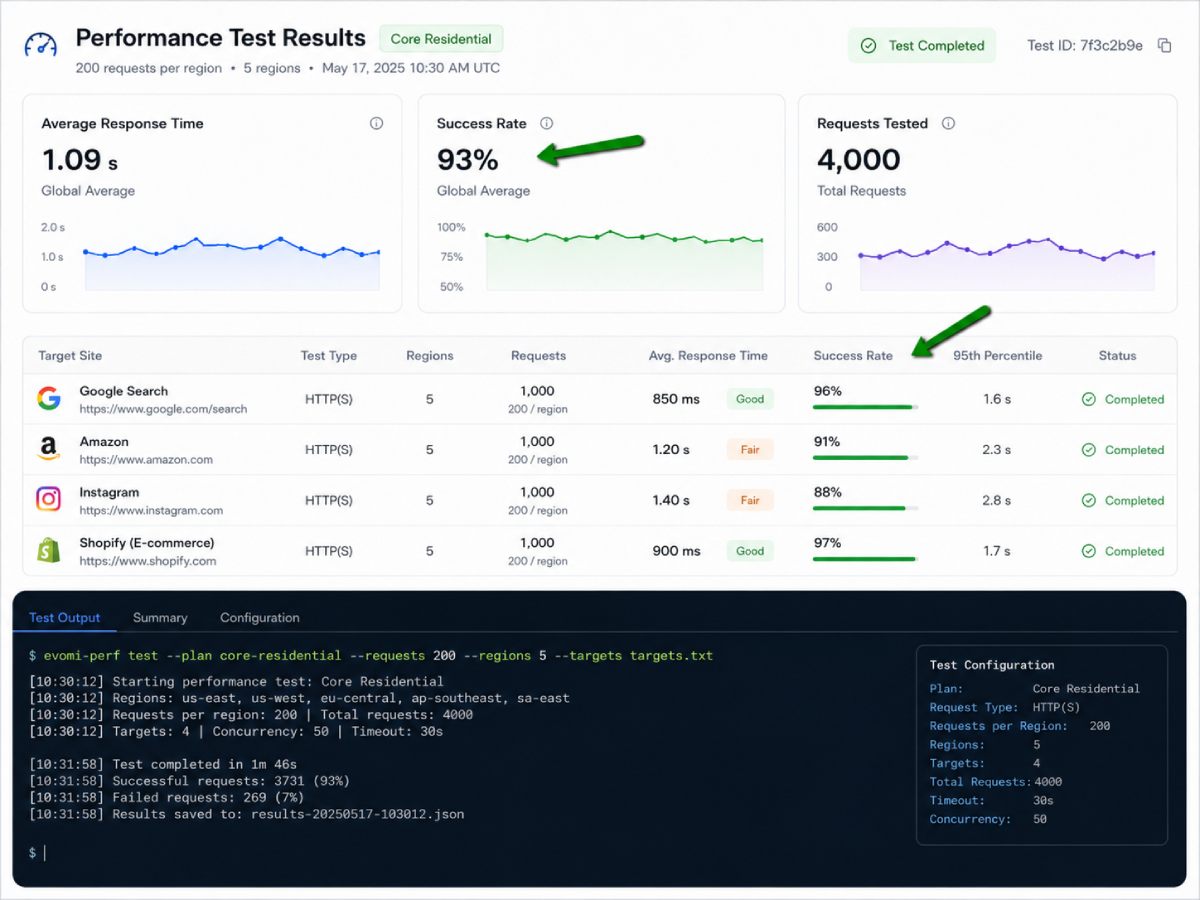This screenshot has width=1200, height=900.
Task: Click the Google Search logo icon
Action: click(48, 399)
